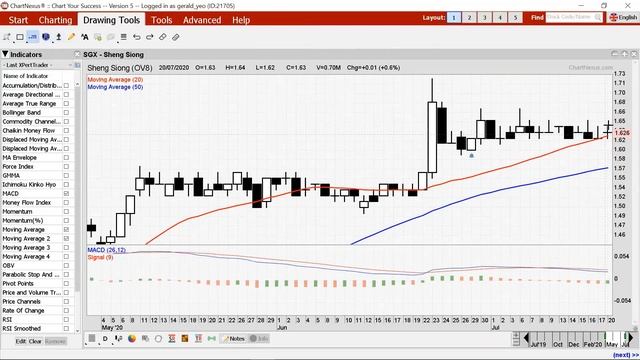Switch to Layout 4
The width and height of the screenshot is (640, 360).
(500, 18)
